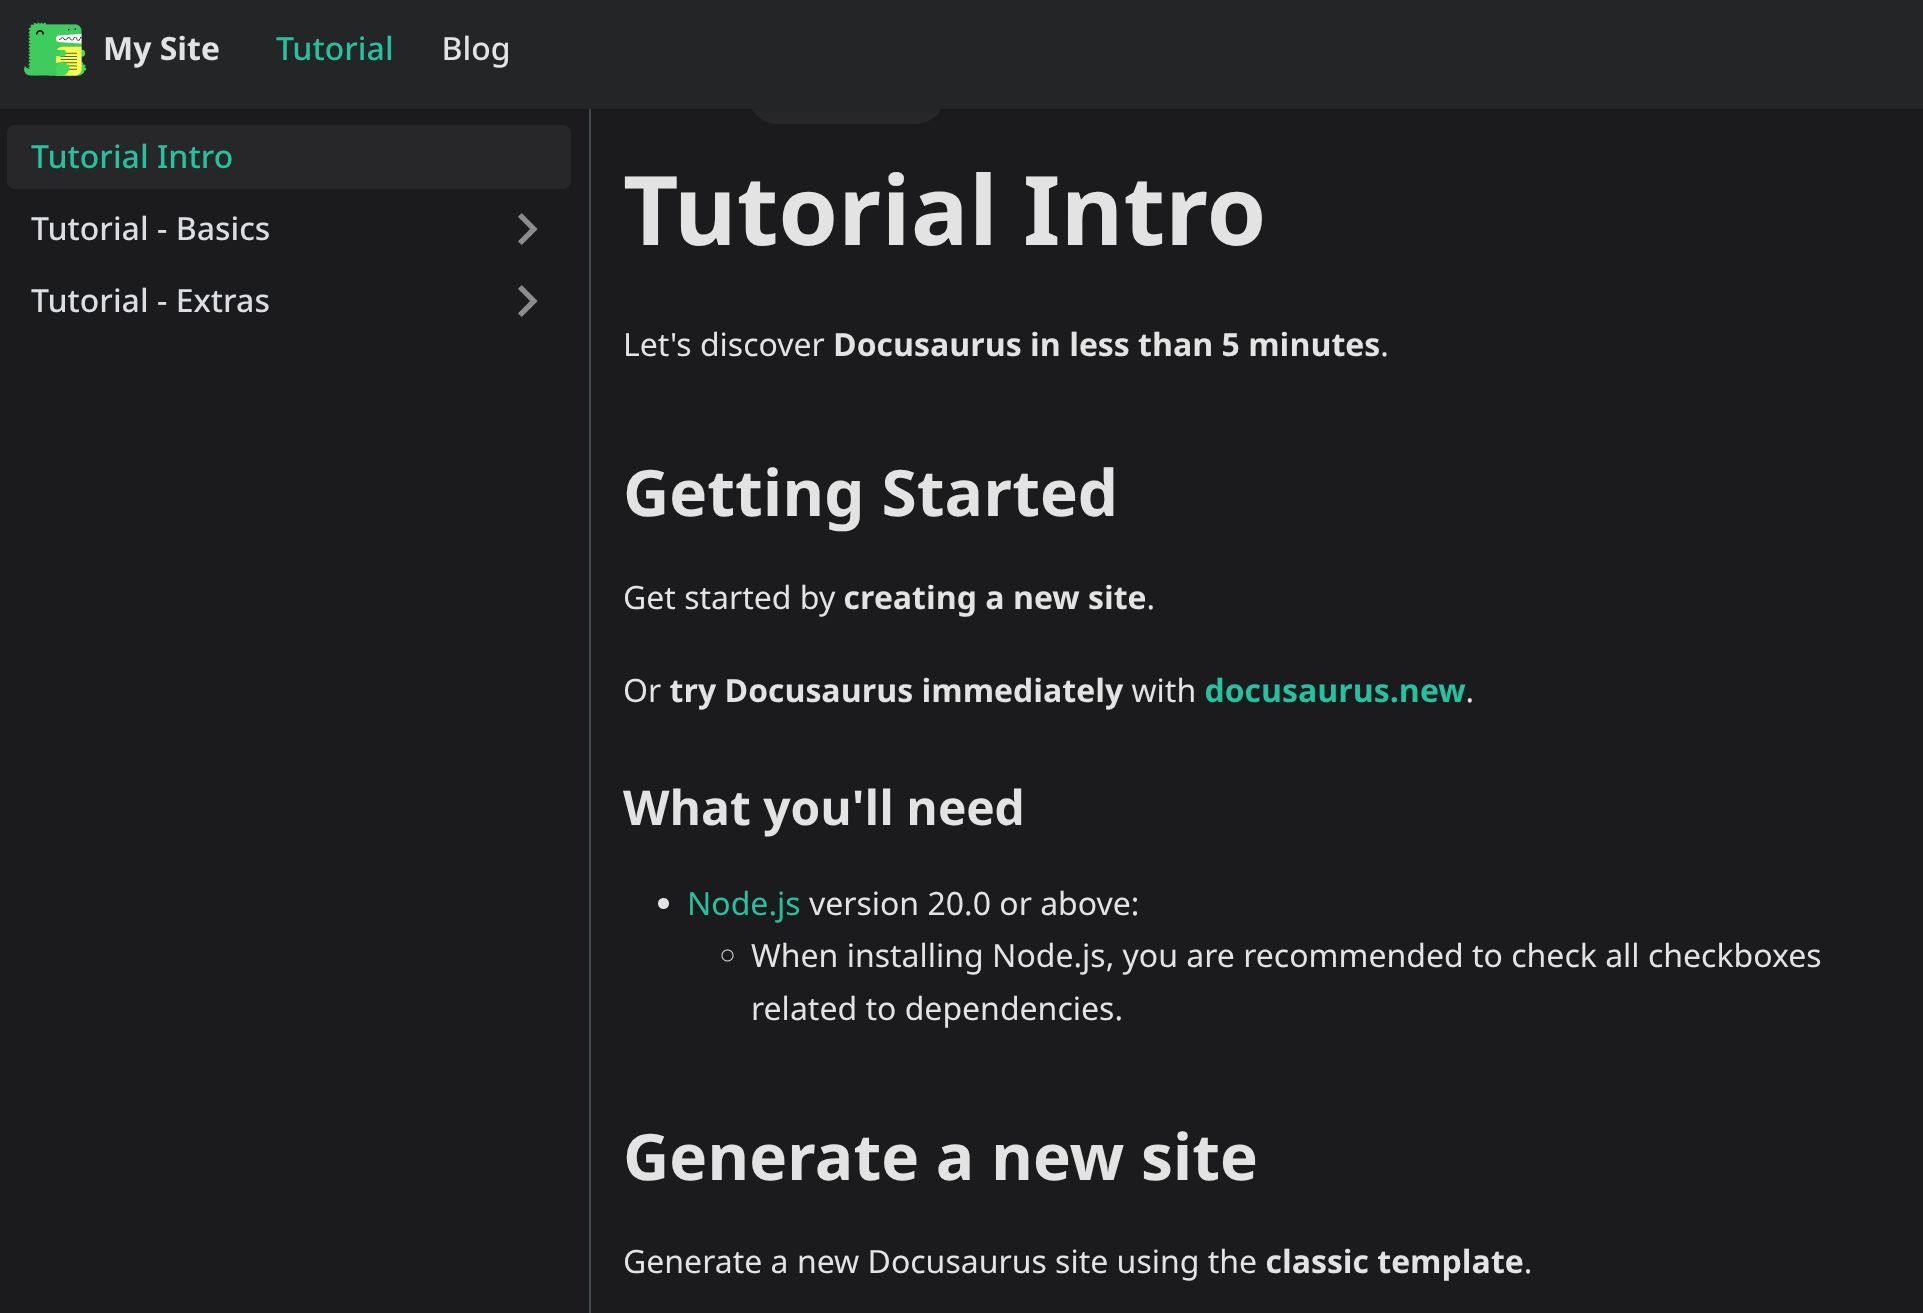
Task: Open the Tutorial - Basics sidebar category
Action: click(150, 229)
